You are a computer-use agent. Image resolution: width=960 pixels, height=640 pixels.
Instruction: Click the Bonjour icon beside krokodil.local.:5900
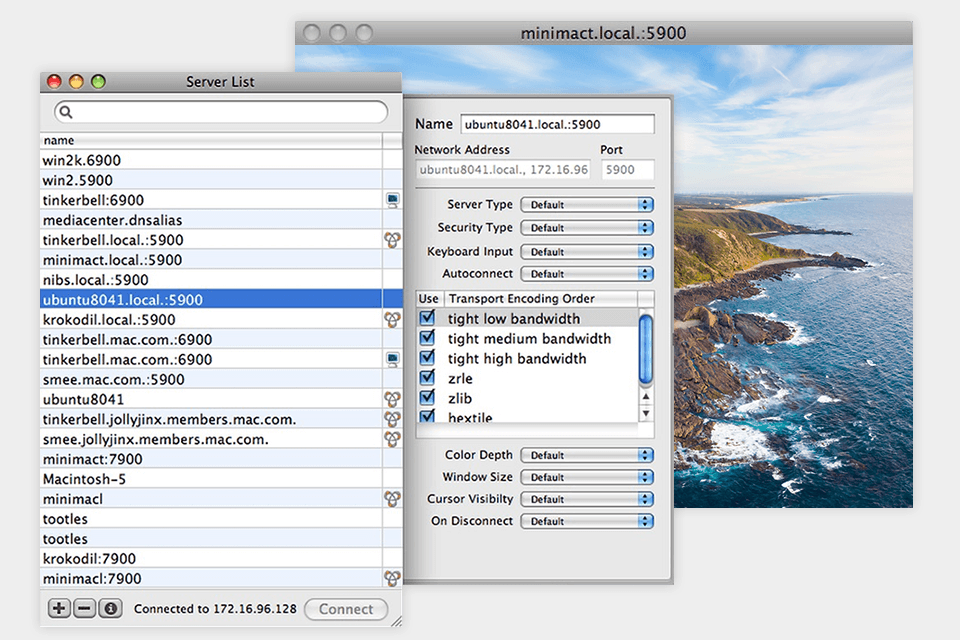[391, 319]
